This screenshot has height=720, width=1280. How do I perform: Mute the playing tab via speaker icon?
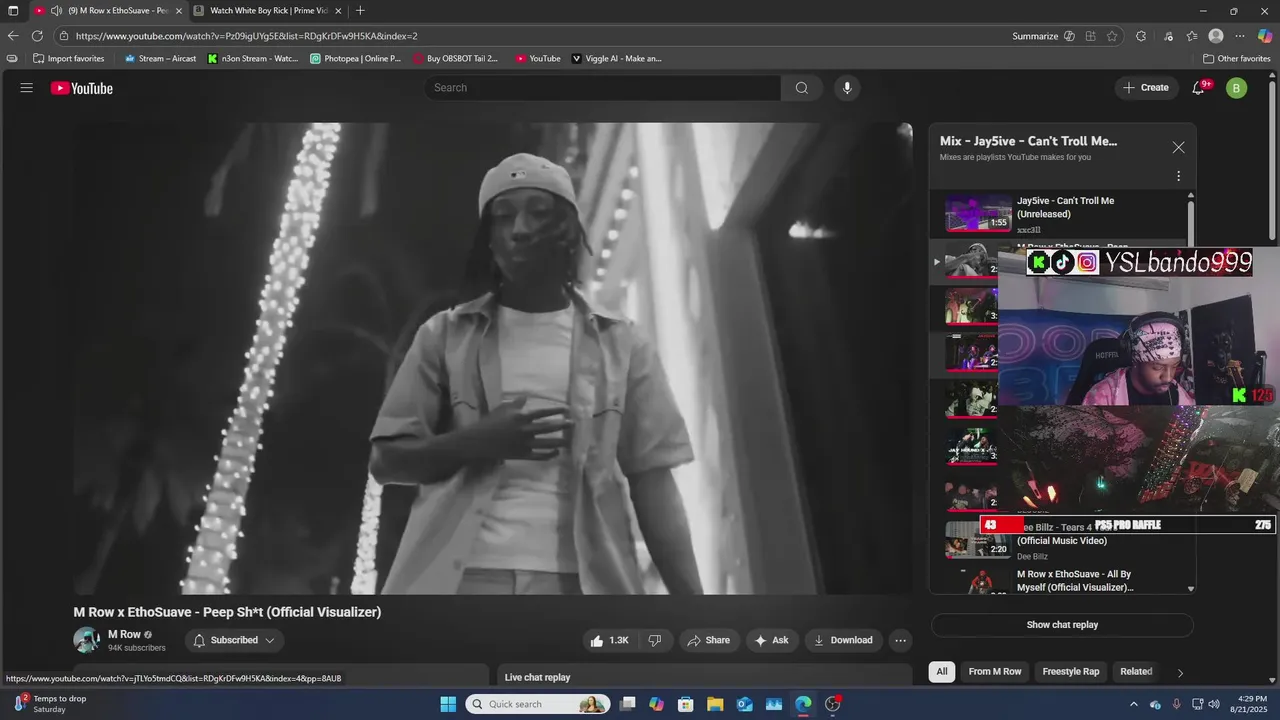tap(56, 11)
